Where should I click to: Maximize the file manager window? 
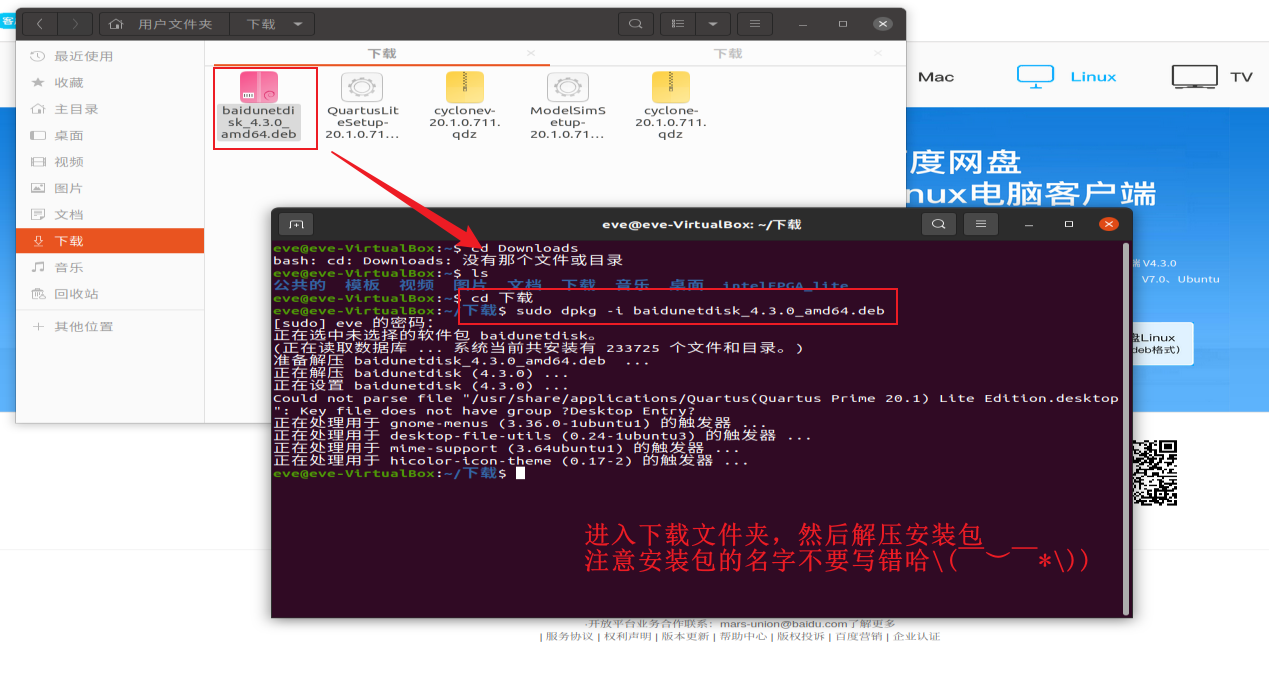click(x=845, y=24)
